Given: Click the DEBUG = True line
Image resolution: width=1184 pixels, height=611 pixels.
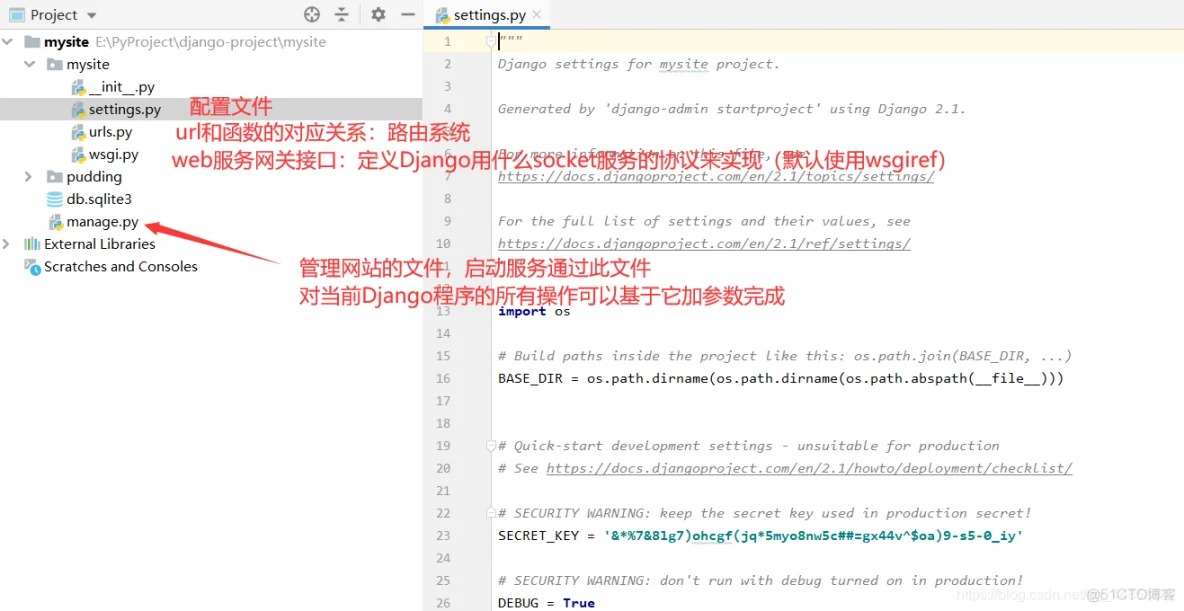Looking at the screenshot, I should [547, 603].
